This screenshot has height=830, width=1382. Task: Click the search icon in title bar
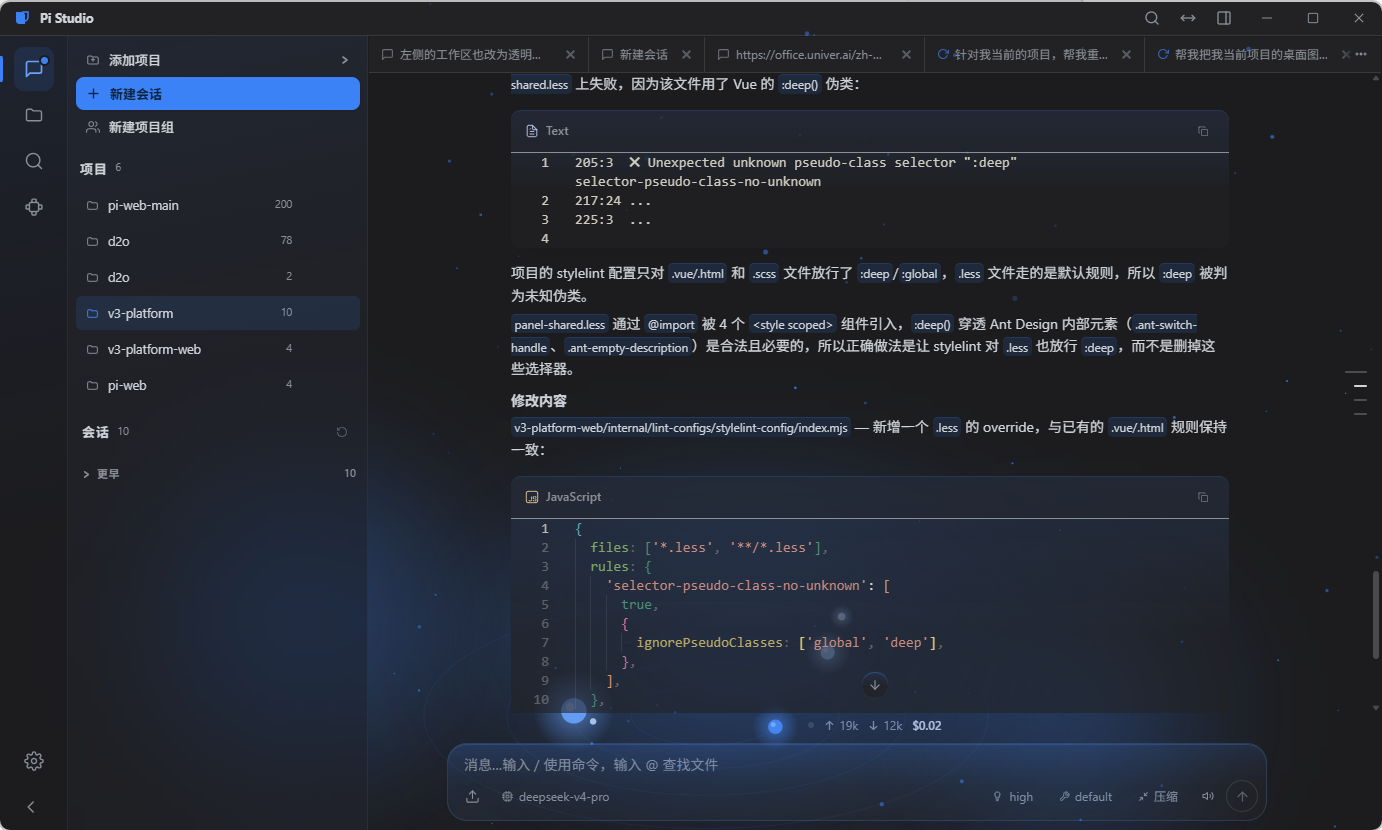coord(1152,18)
